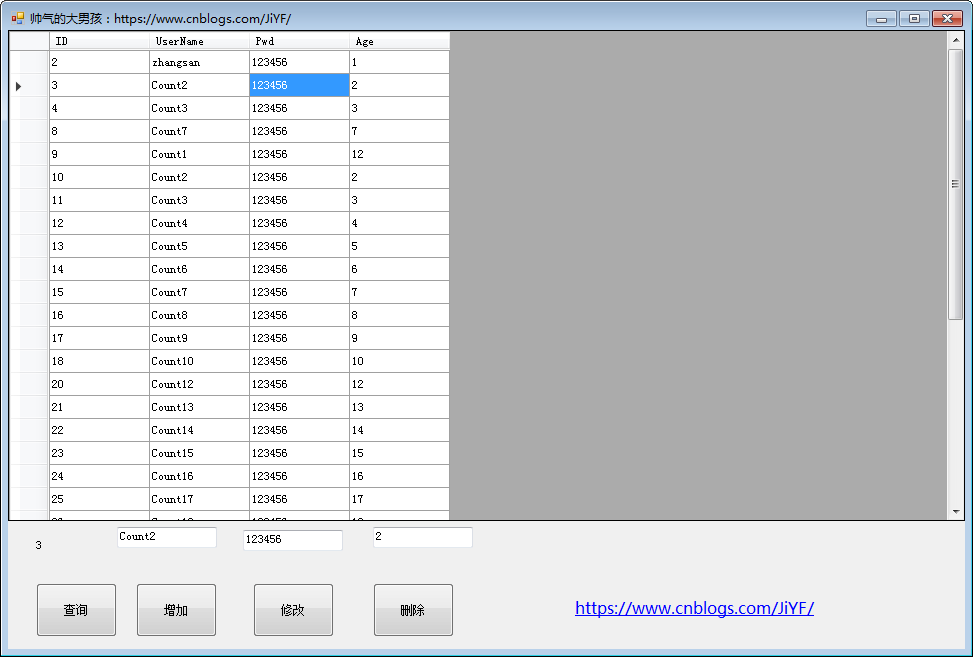This screenshot has height=657, width=973.
Task: Close the window
Action: point(948,19)
